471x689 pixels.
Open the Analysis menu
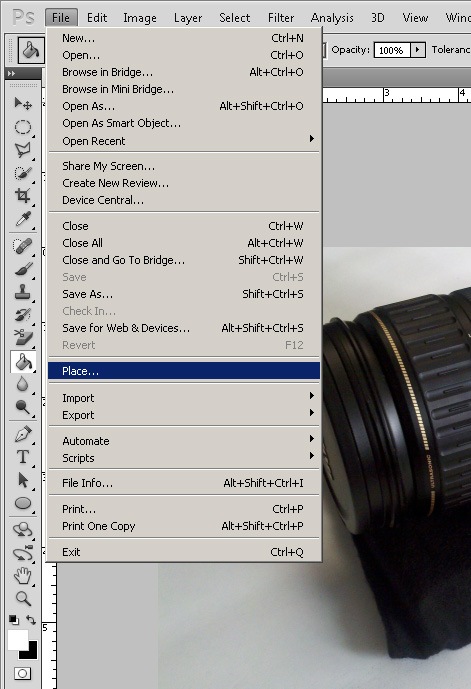pos(332,18)
